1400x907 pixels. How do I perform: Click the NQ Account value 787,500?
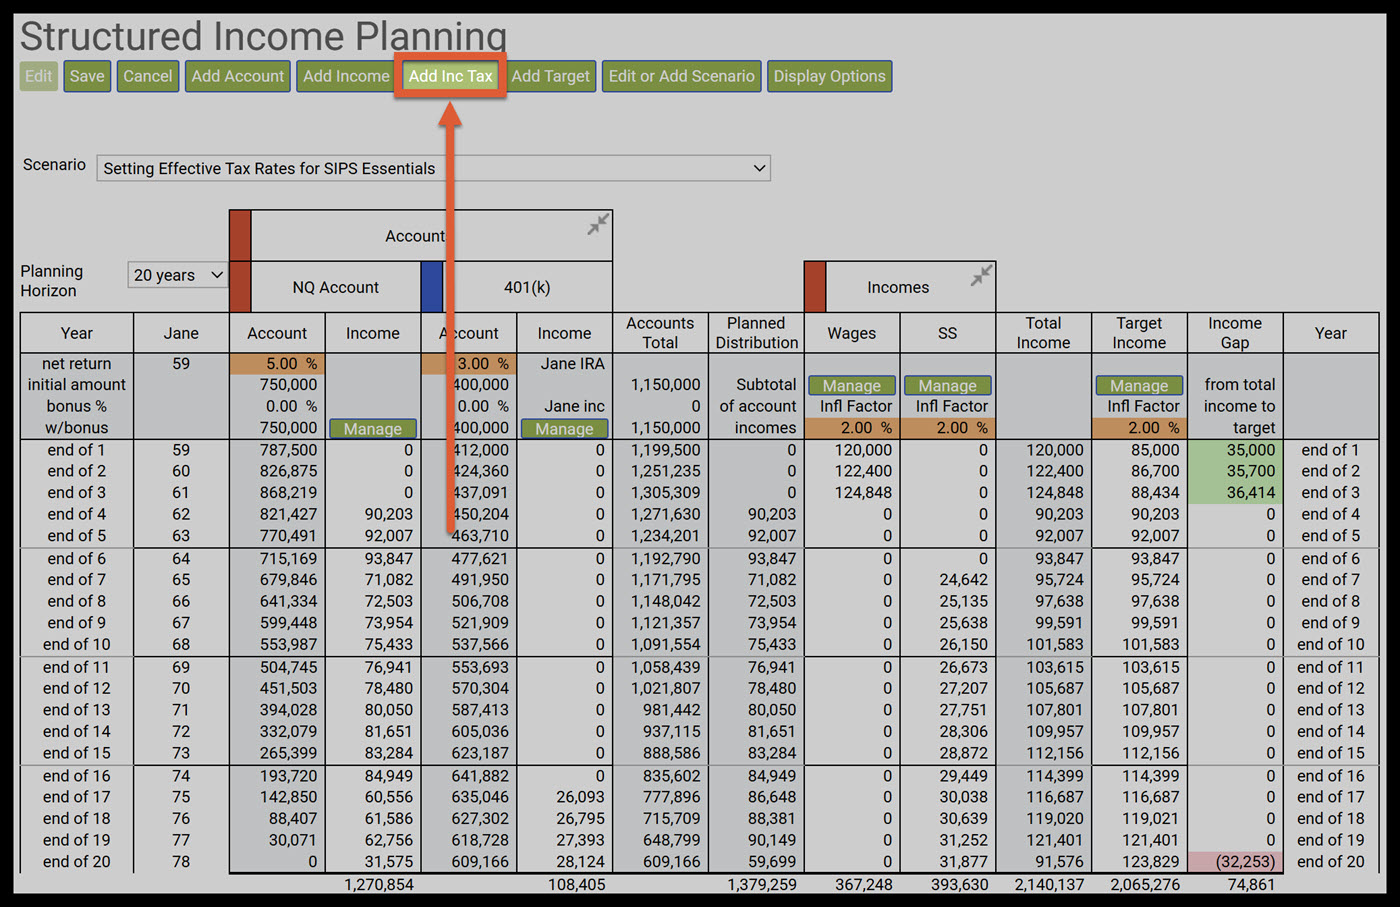tap(289, 450)
